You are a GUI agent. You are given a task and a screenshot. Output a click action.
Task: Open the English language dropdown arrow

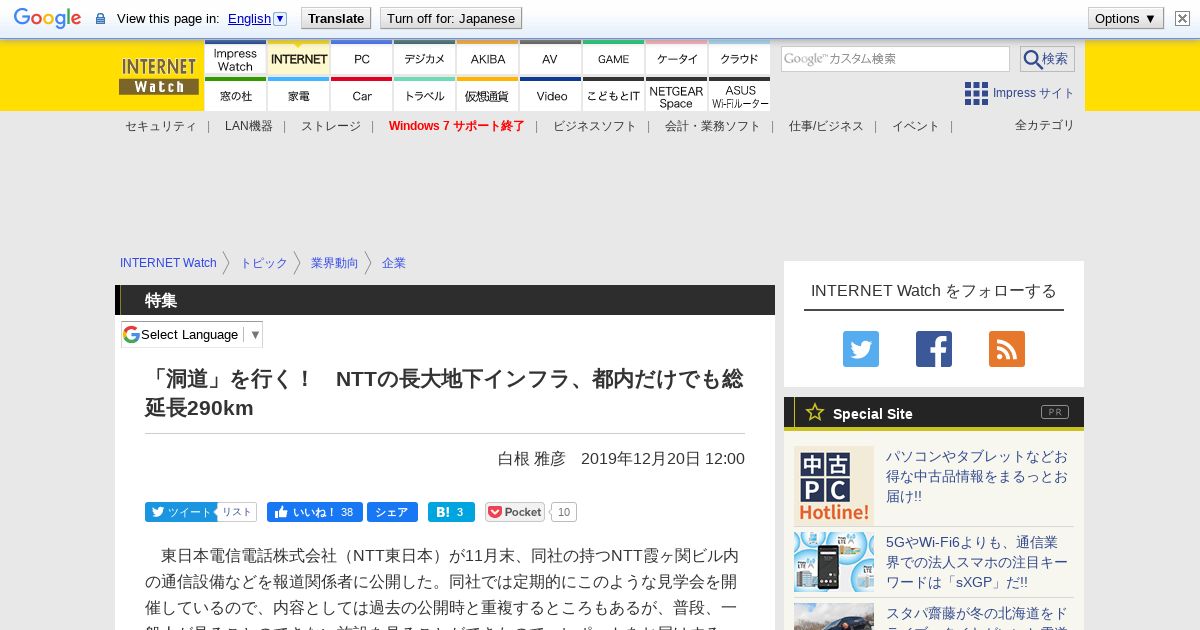coord(280,18)
